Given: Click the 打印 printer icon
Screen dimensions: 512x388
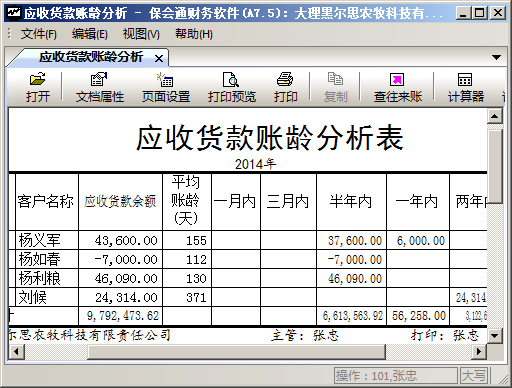Looking at the screenshot, I should 285,79.
